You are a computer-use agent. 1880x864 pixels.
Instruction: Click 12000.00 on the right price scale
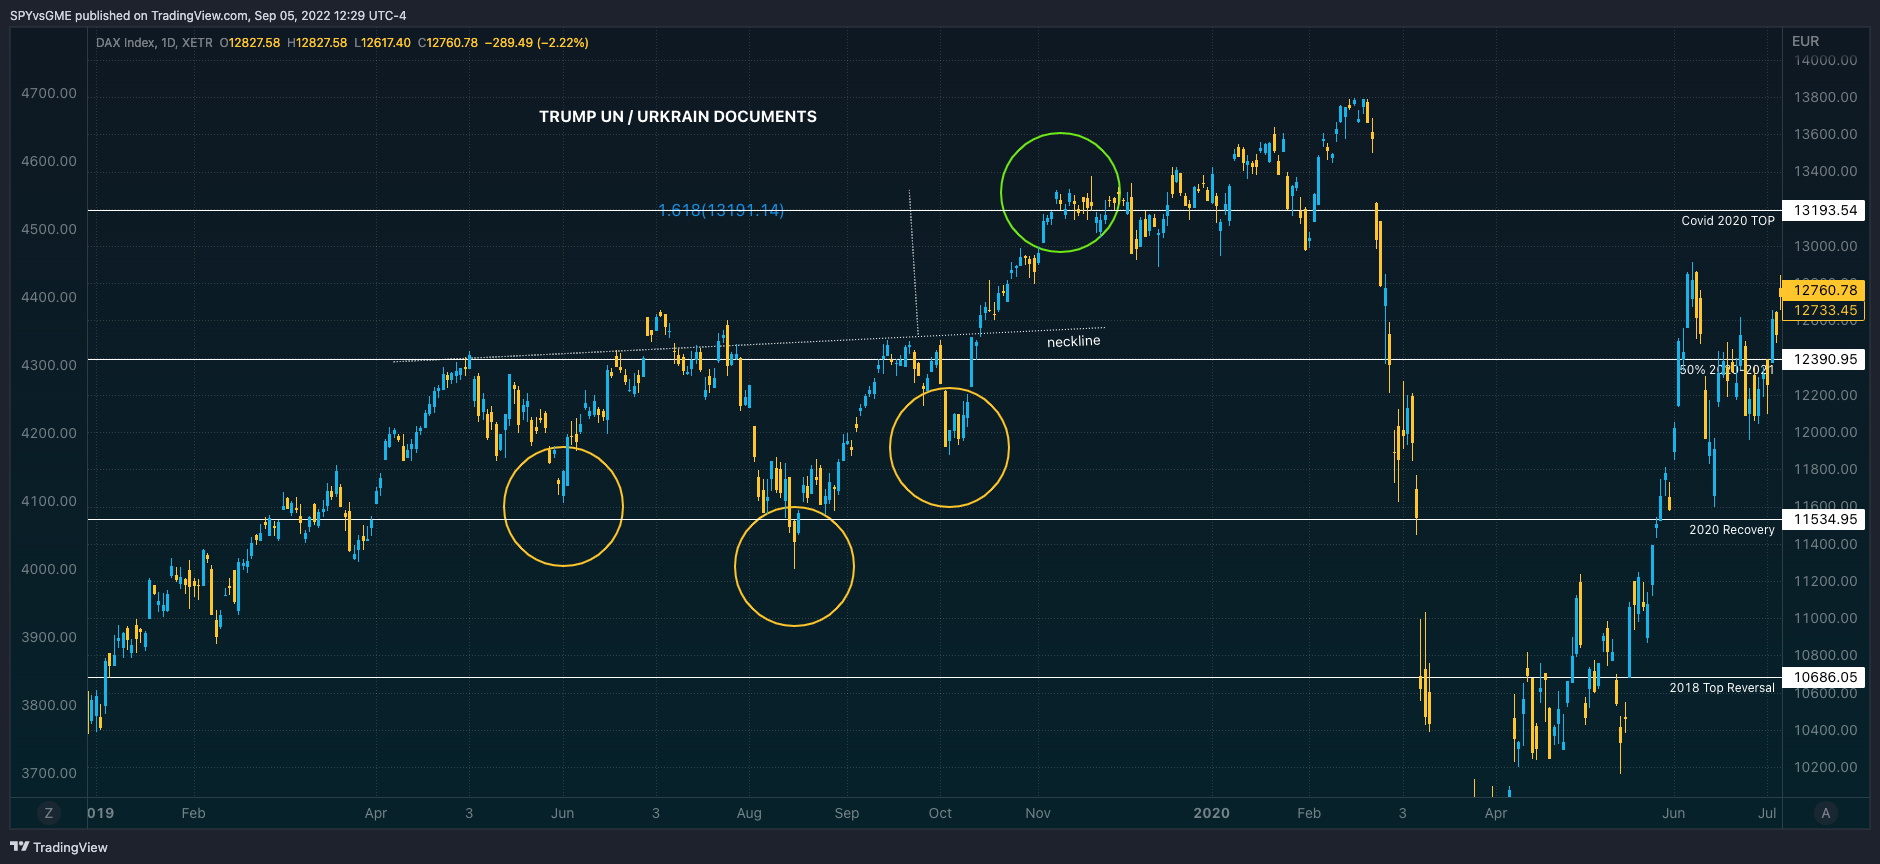(1825, 432)
